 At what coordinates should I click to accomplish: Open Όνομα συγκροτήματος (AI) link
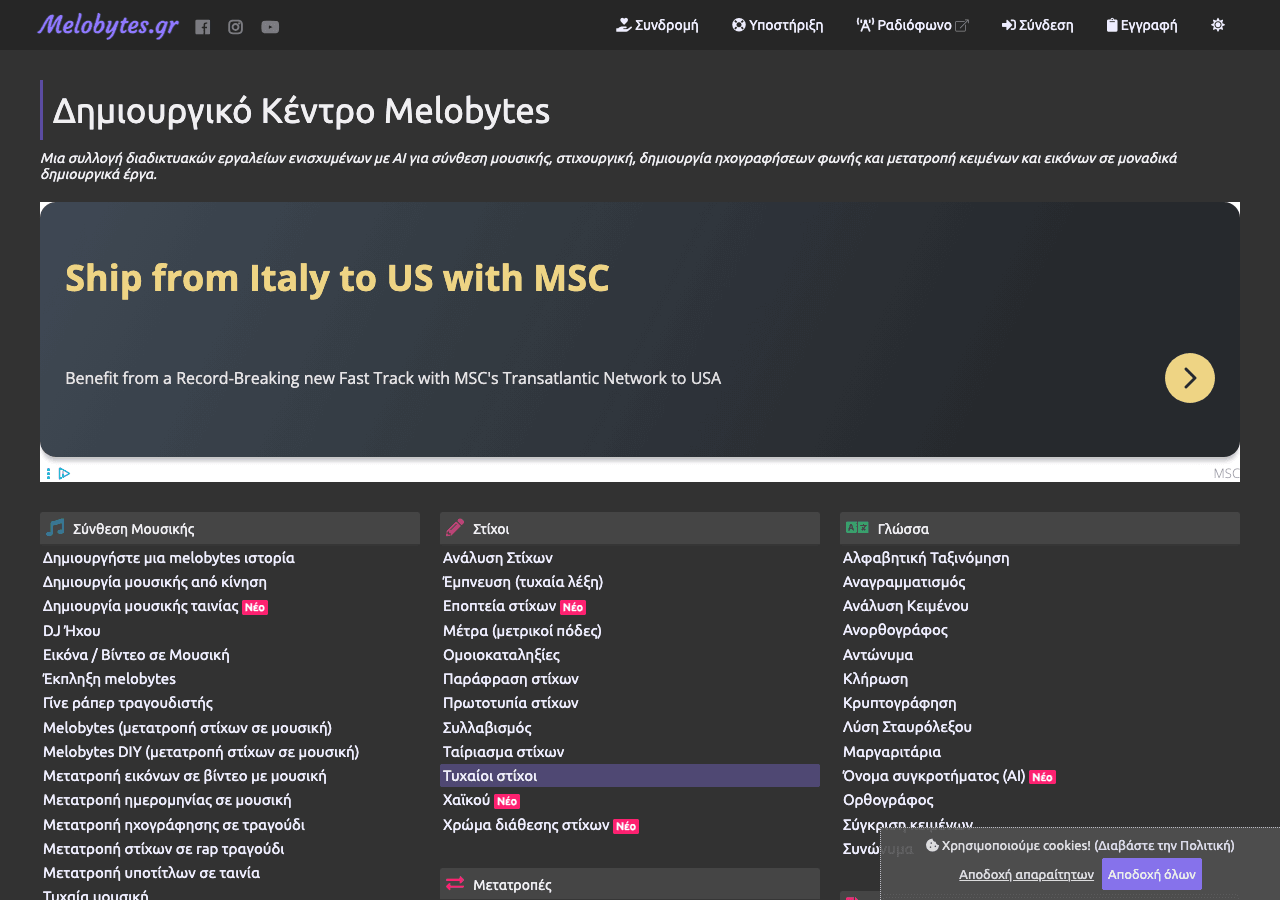tap(934, 775)
